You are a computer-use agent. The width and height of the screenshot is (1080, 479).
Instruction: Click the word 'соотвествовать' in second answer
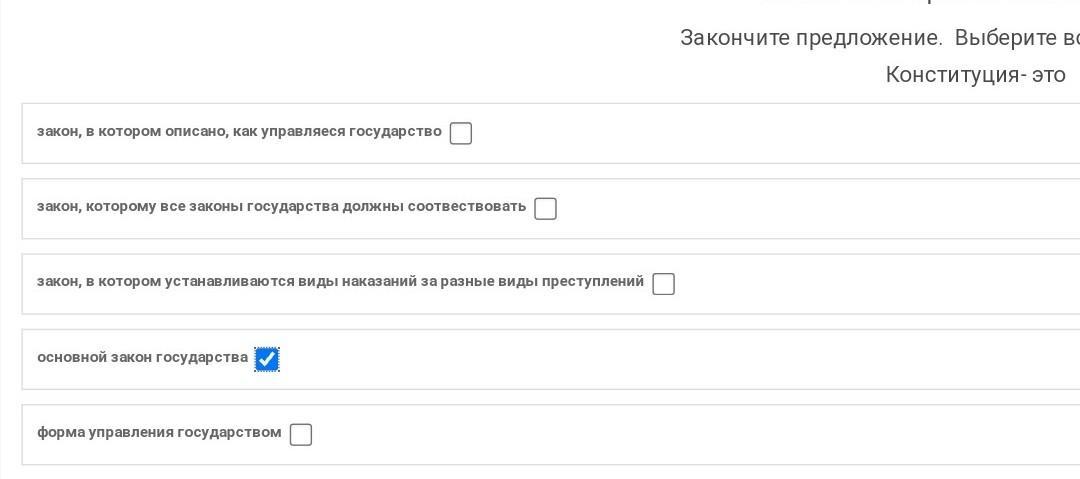point(468,207)
